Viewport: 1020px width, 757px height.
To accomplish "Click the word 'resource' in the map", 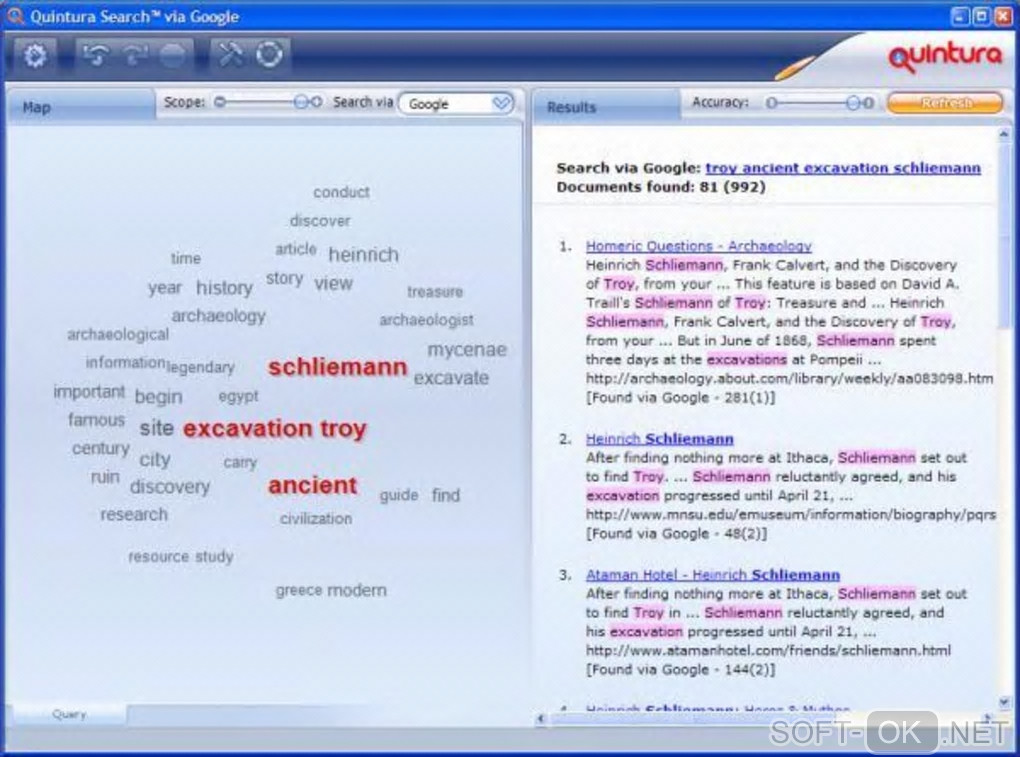I will pyautogui.click(x=159, y=557).
